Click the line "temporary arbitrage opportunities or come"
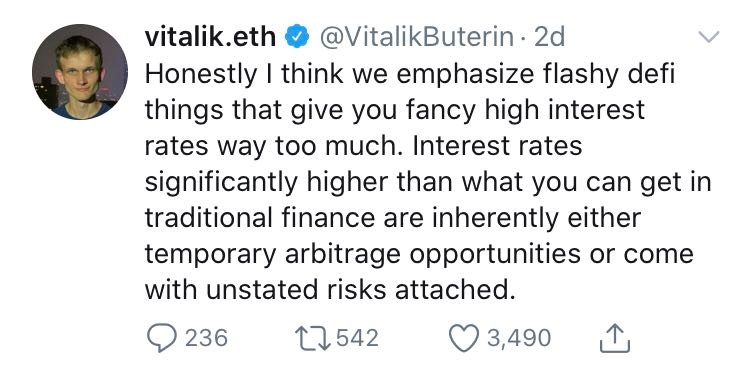This screenshot has width=750, height=367. point(419,254)
